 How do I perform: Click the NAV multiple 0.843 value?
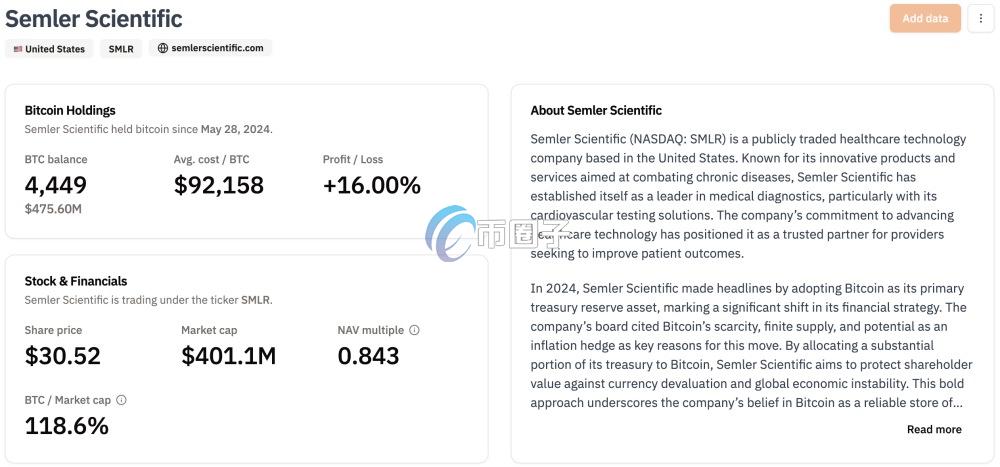369,356
